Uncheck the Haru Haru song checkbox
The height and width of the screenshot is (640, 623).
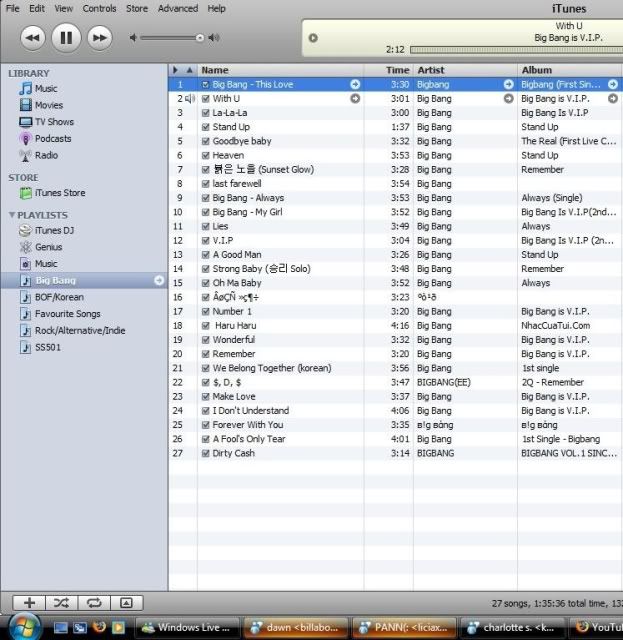pyautogui.click(x=205, y=326)
